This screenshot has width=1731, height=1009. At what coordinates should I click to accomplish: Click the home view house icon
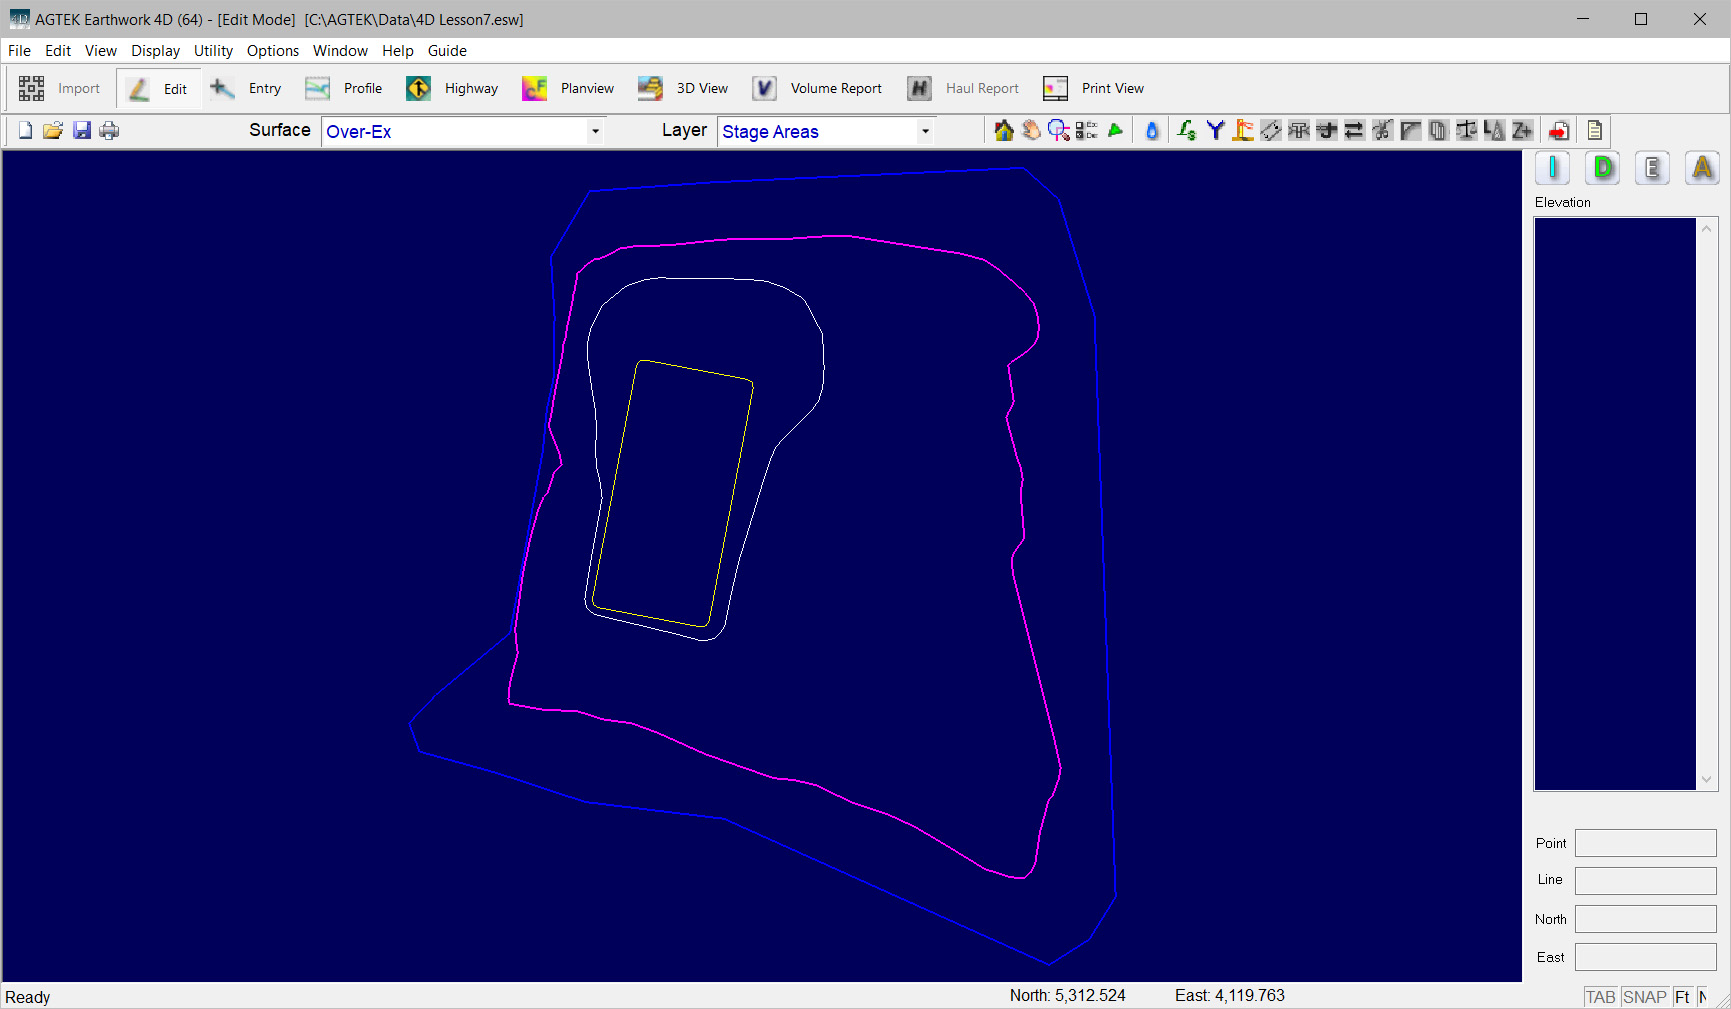[1003, 131]
